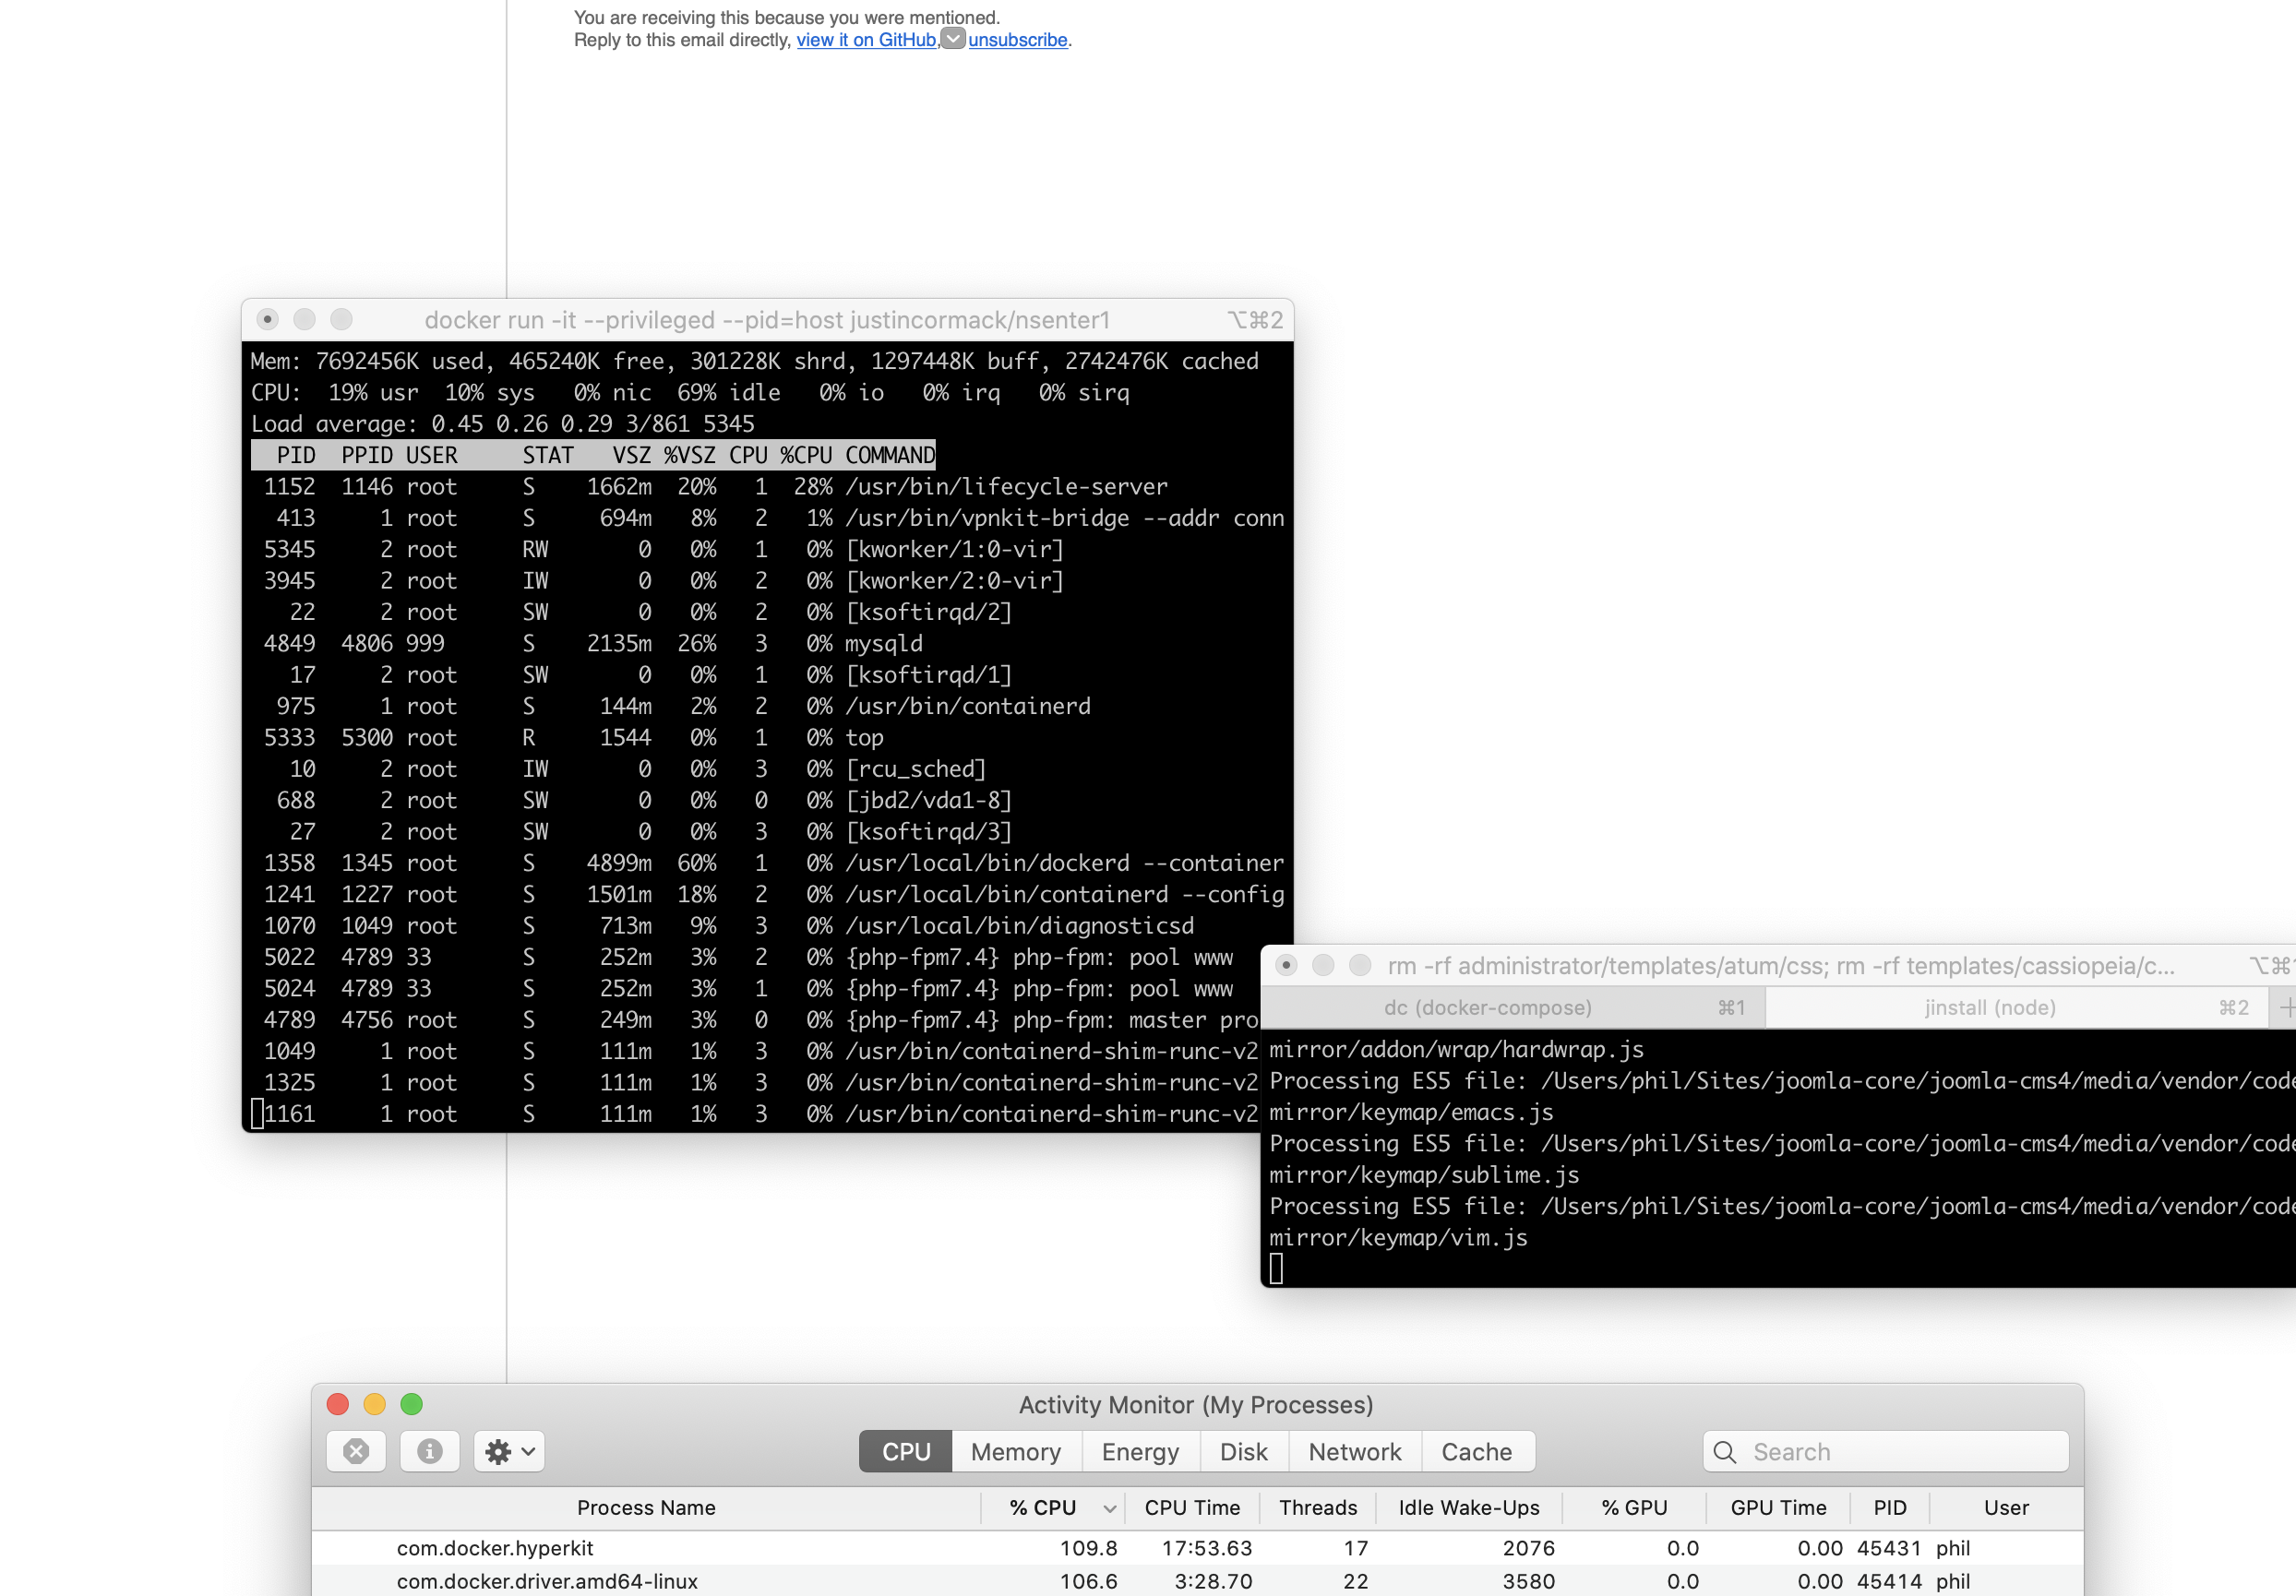This screenshot has height=1596, width=2296.
Task: Switch to the Memory tab
Action: tap(1015, 1451)
